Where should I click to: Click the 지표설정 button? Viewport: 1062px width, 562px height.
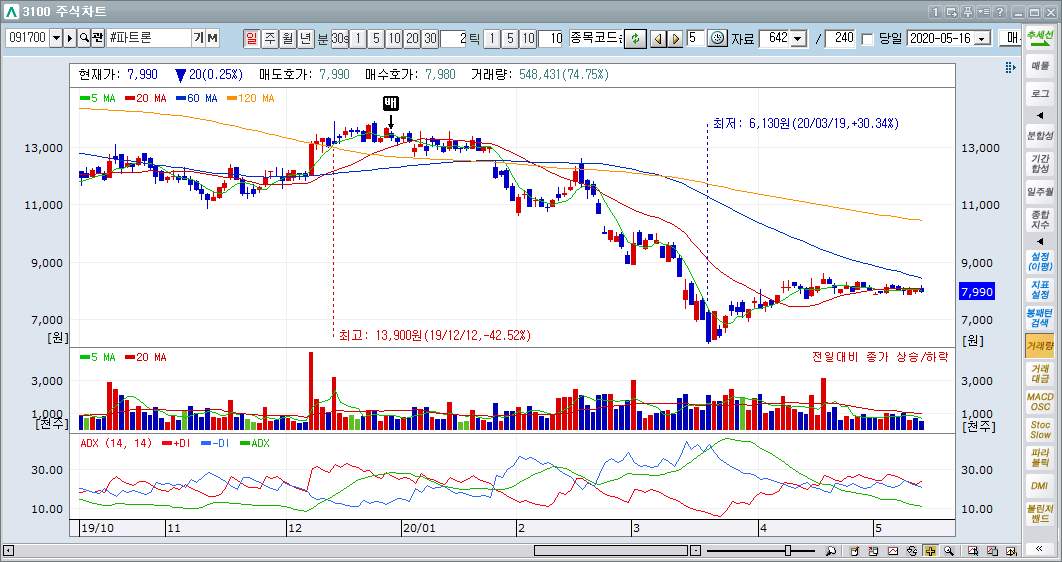coord(1040,289)
